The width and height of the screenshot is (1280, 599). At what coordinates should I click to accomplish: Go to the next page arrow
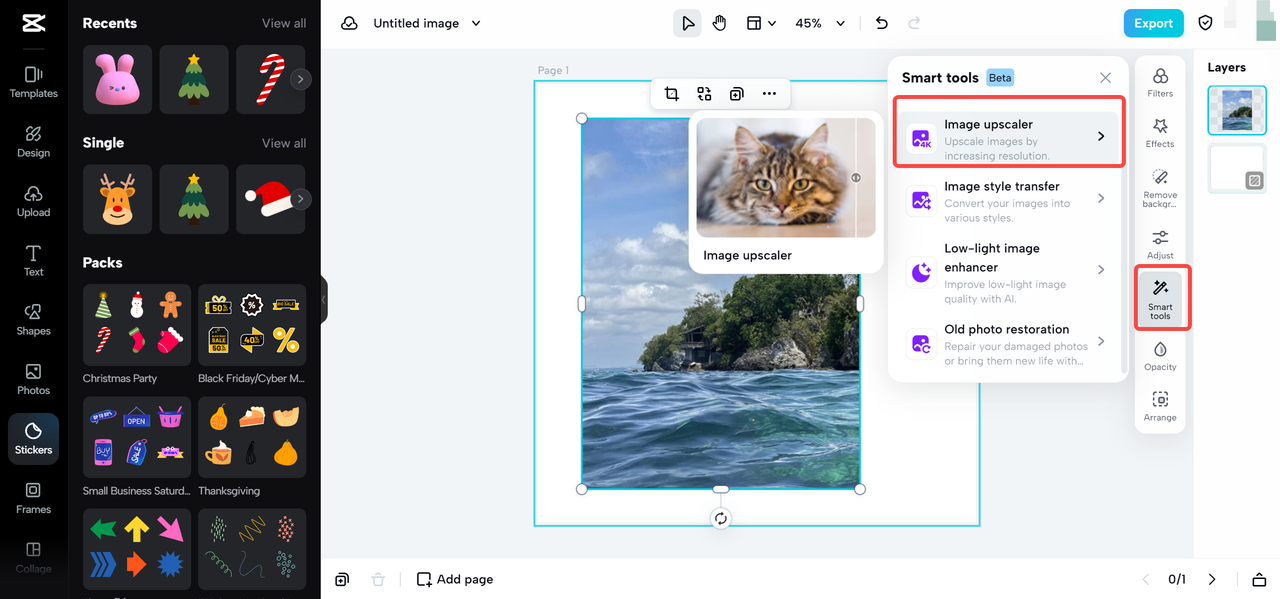(x=1212, y=579)
